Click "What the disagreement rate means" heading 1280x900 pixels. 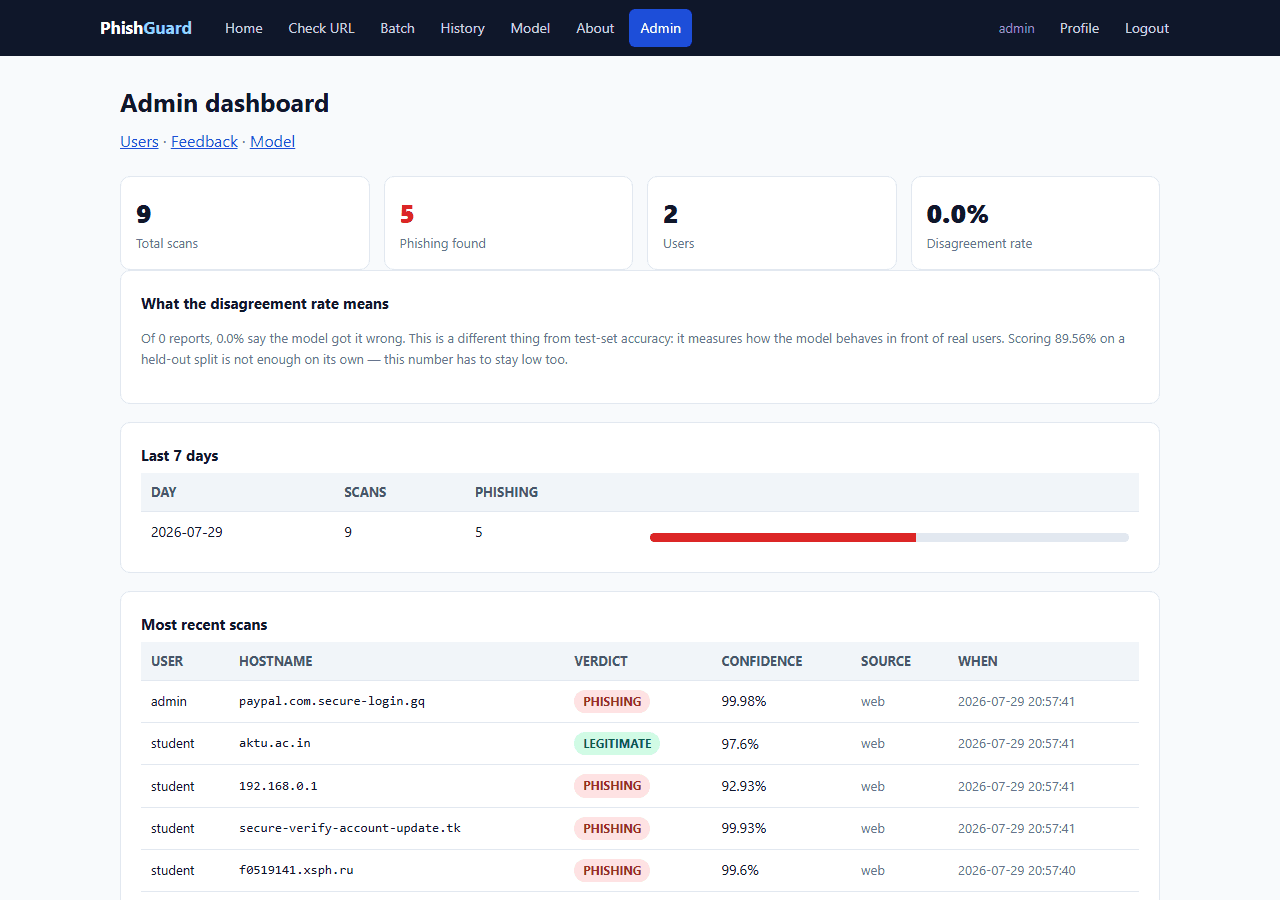click(265, 304)
